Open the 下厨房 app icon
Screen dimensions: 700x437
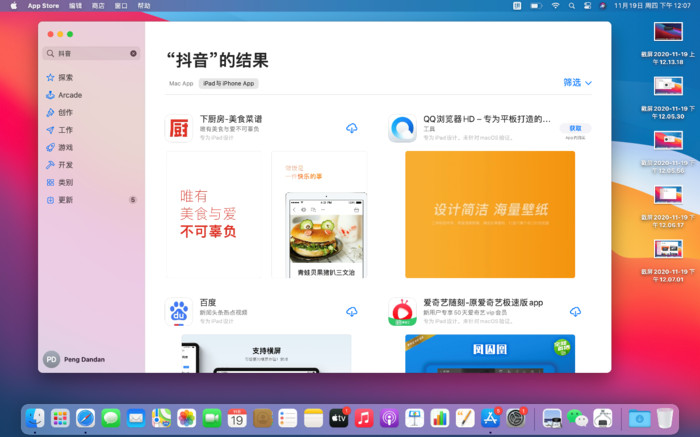coord(179,128)
